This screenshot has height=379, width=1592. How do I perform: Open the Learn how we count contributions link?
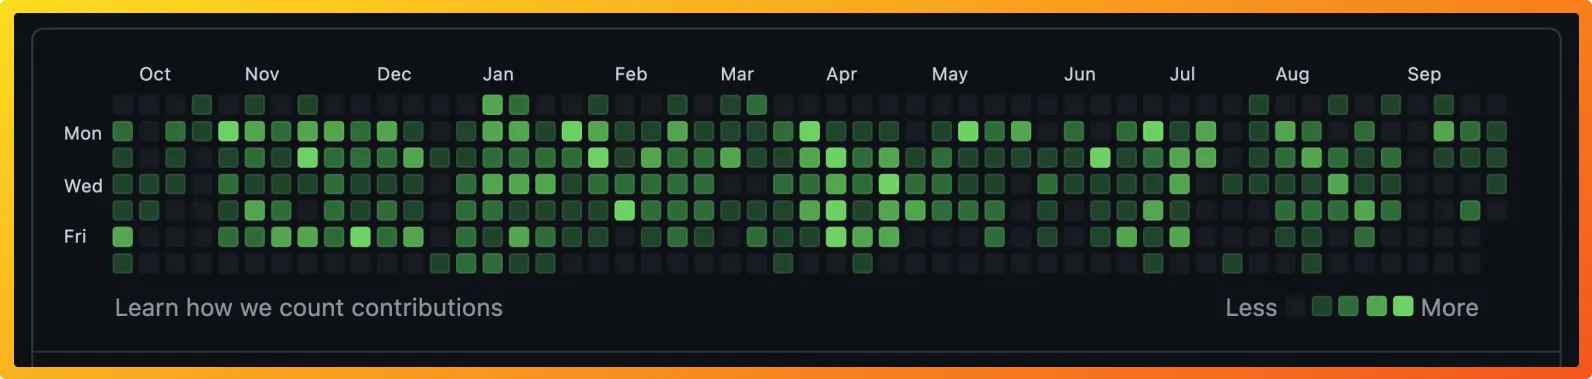coord(308,308)
